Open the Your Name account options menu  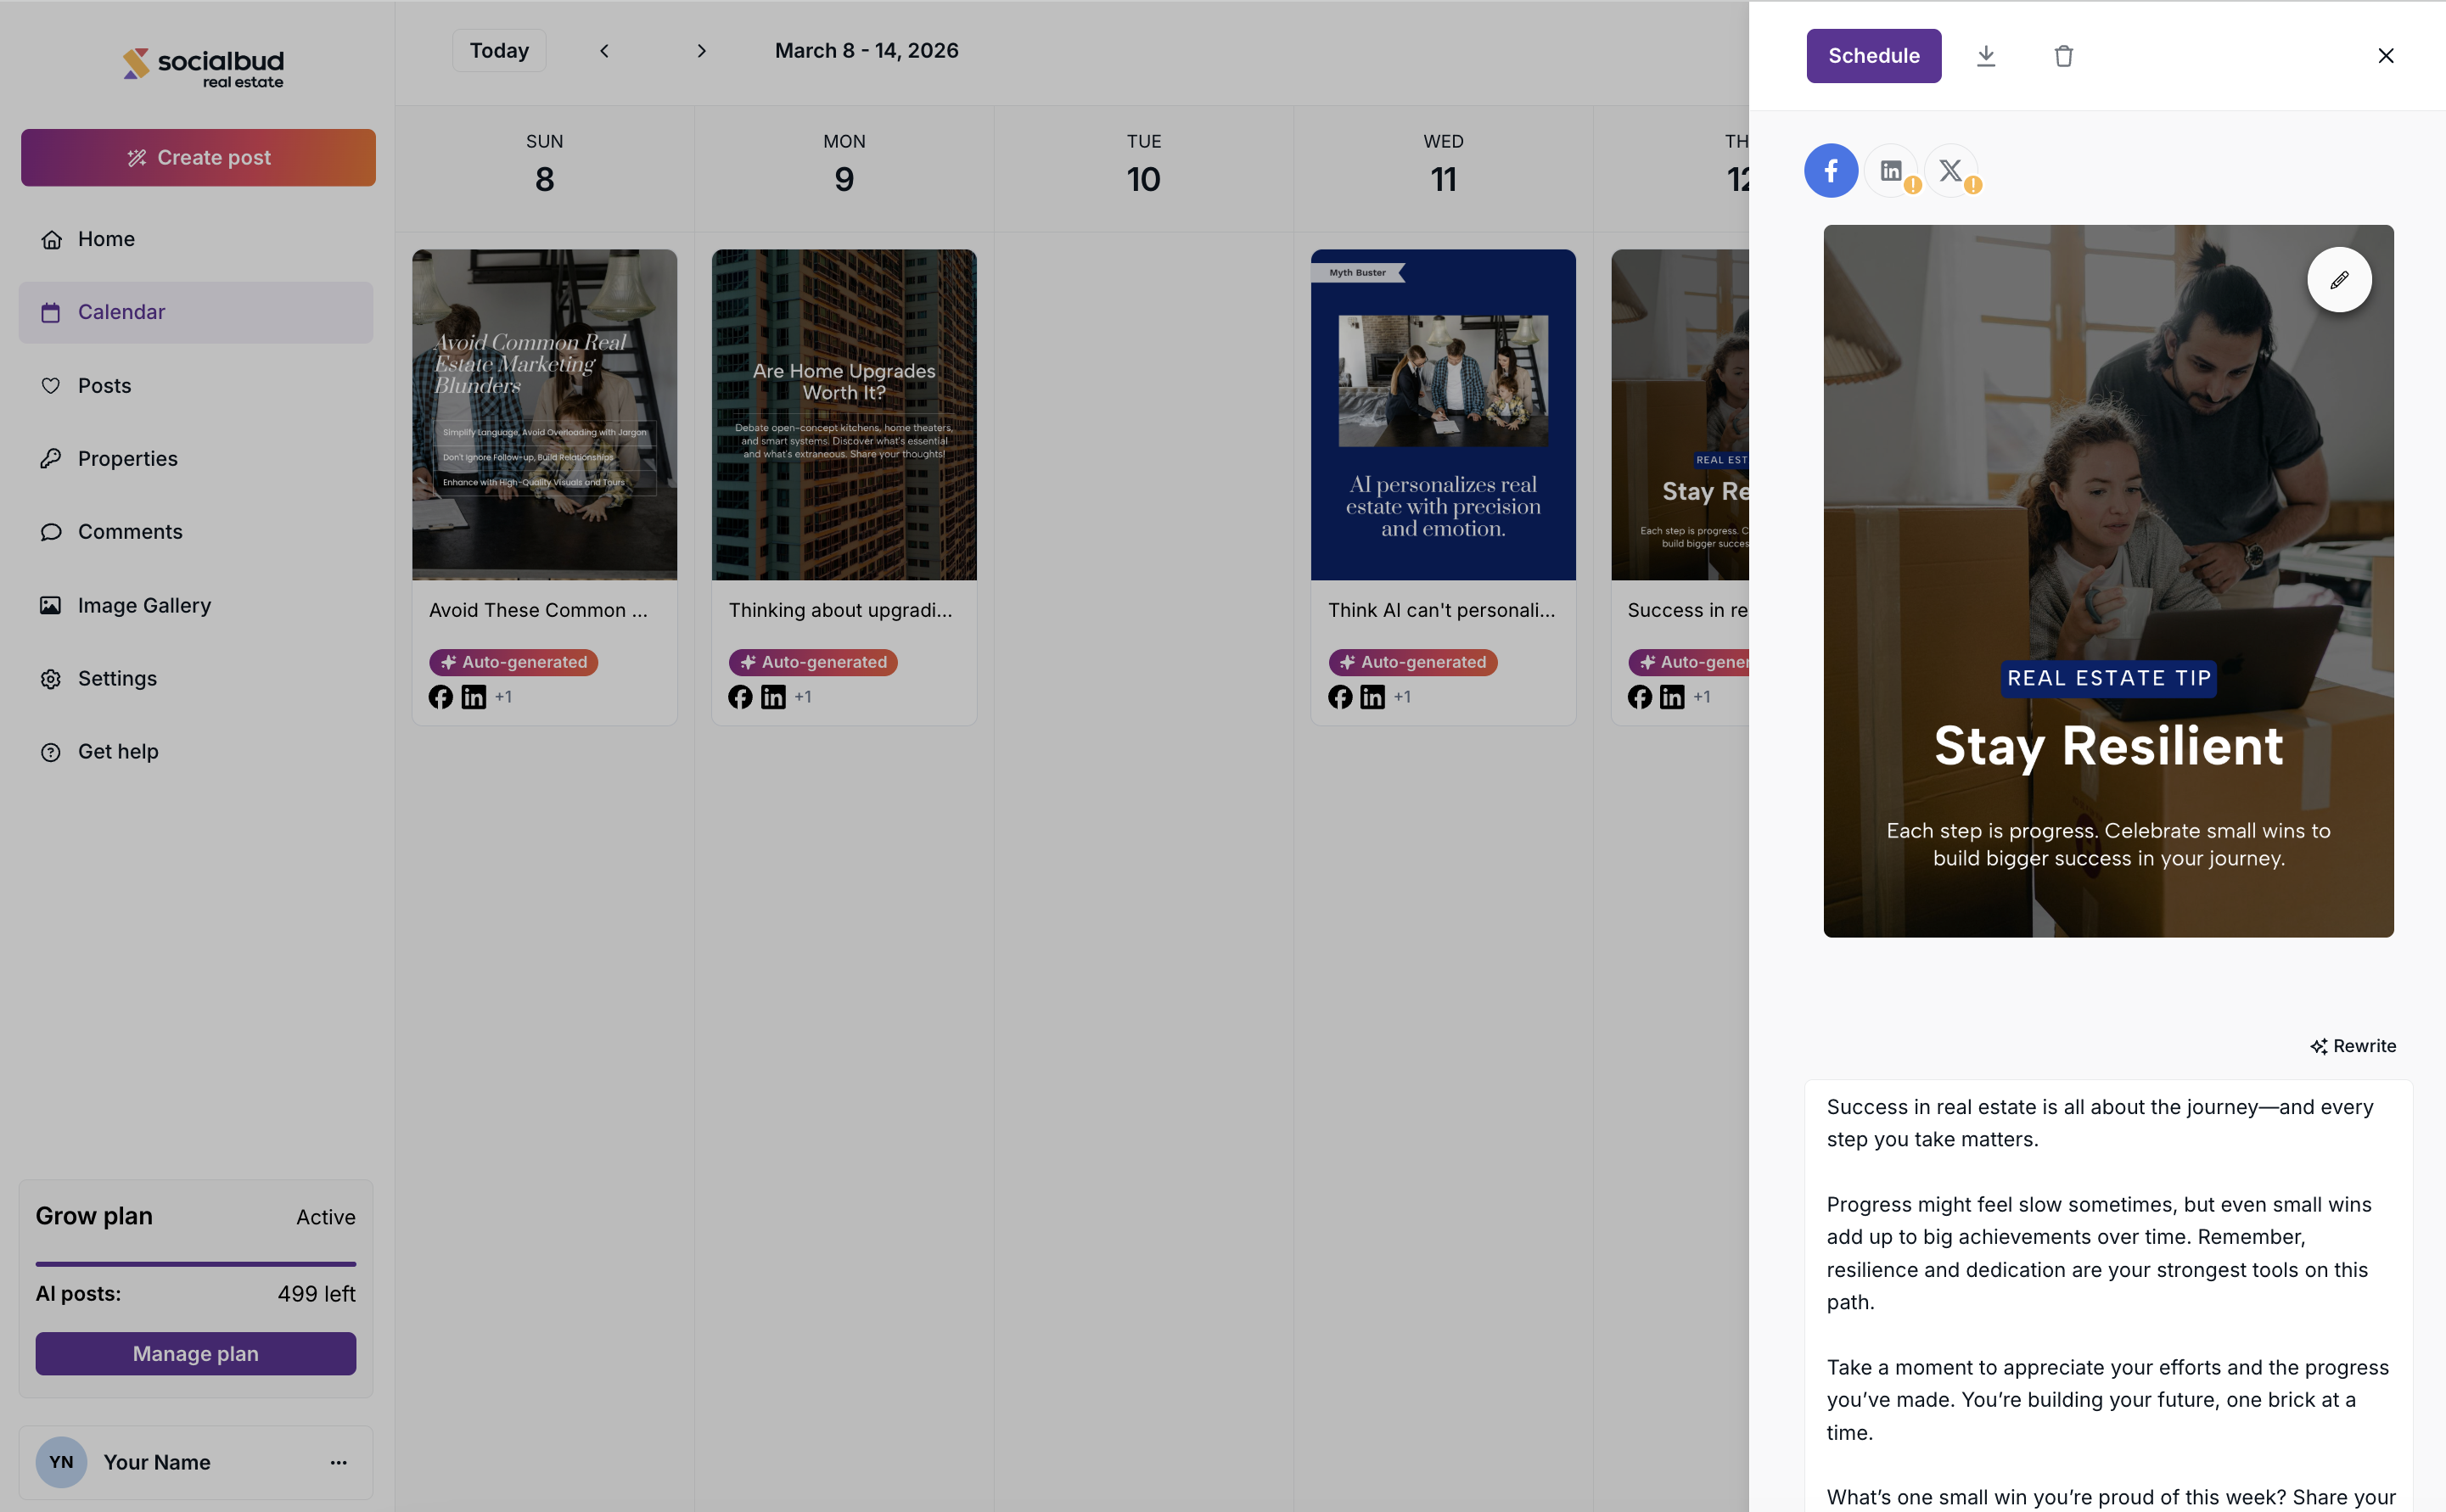click(x=339, y=1462)
